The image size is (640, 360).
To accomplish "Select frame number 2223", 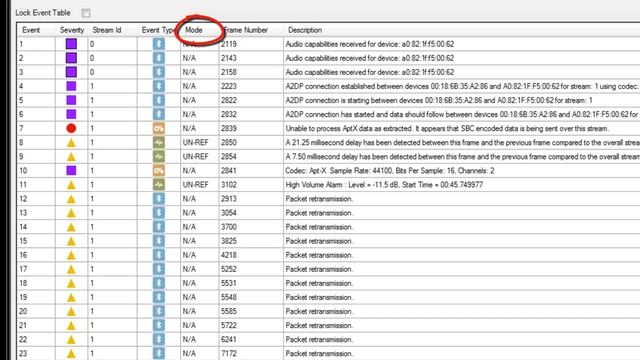I will click(x=229, y=87).
